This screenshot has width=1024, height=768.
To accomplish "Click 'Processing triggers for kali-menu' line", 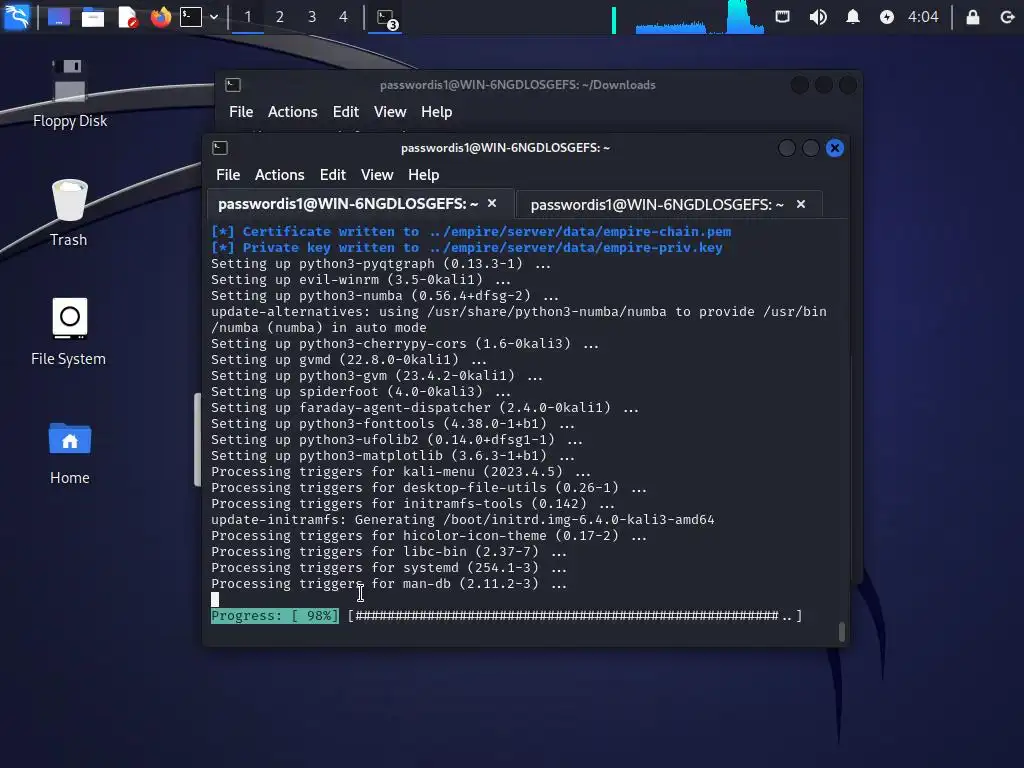I will coord(400,472).
